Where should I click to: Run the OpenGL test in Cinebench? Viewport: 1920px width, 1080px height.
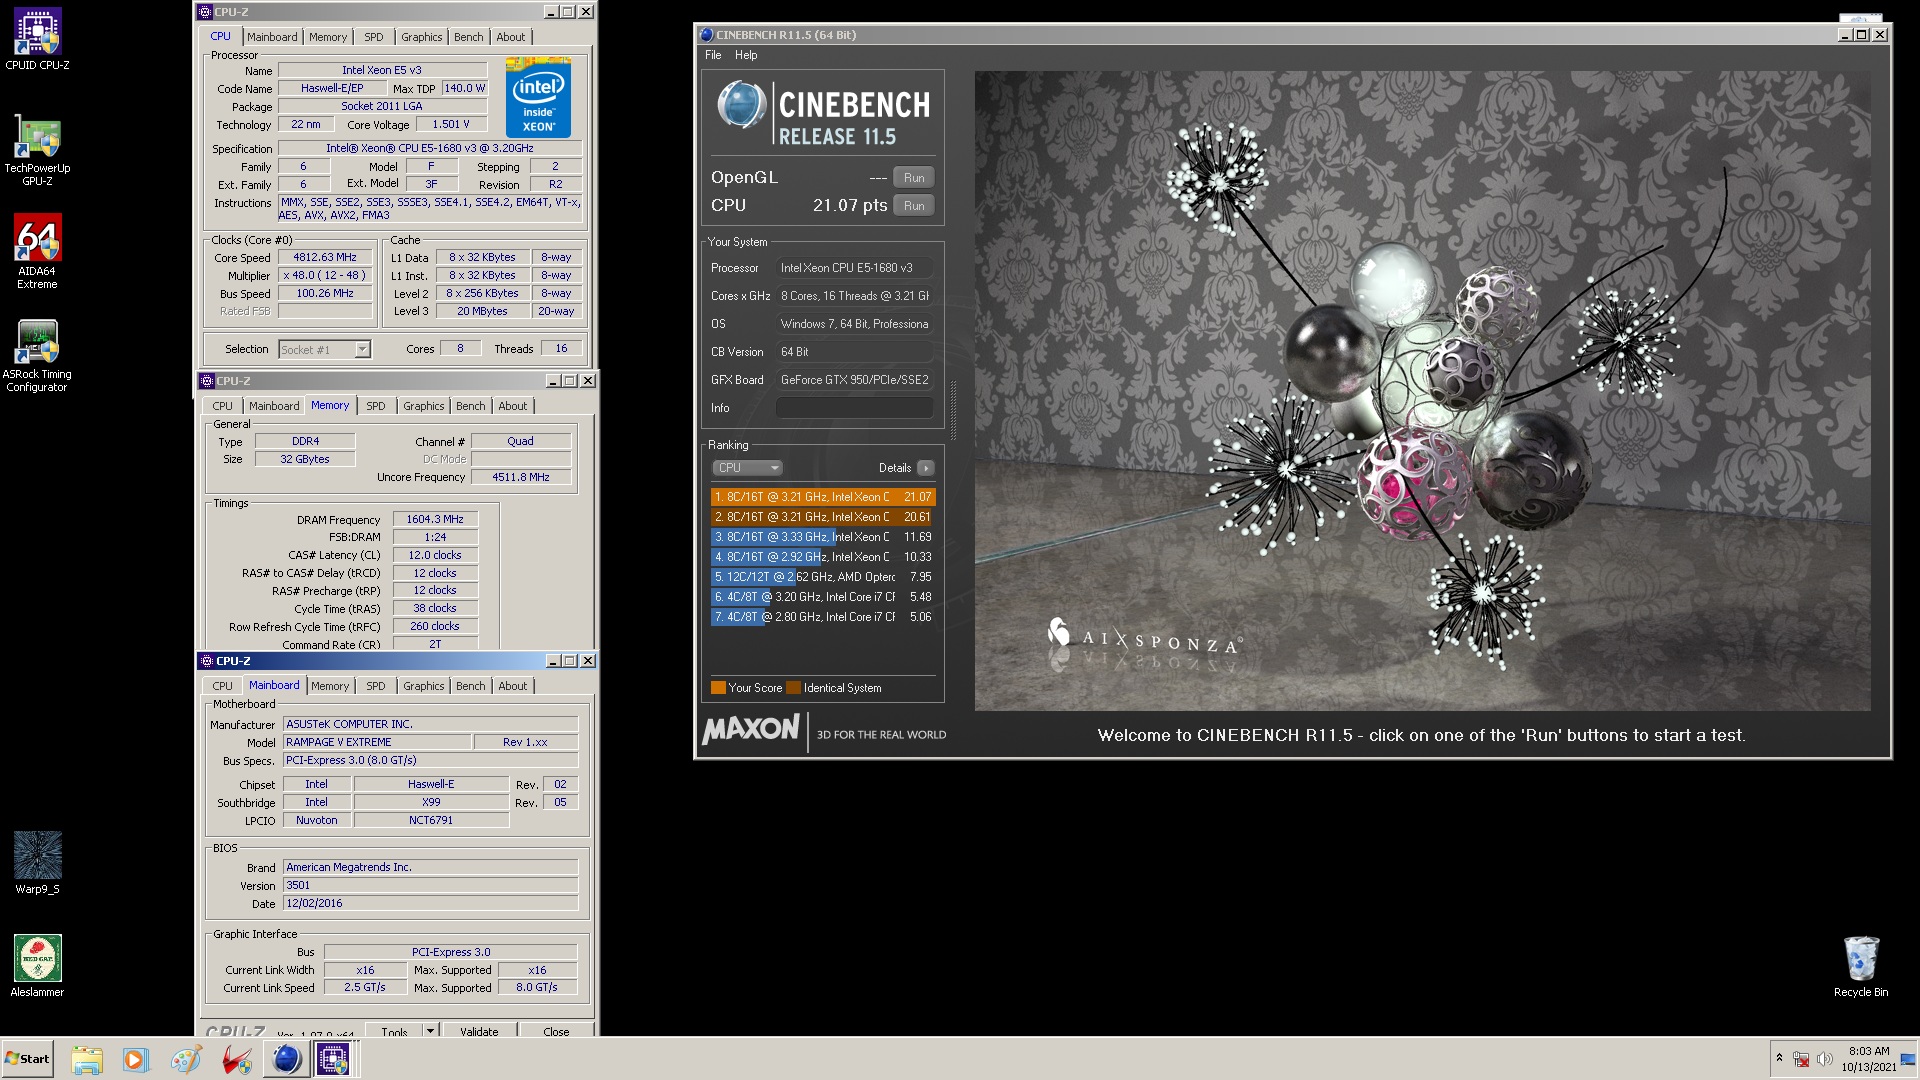tap(913, 178)
